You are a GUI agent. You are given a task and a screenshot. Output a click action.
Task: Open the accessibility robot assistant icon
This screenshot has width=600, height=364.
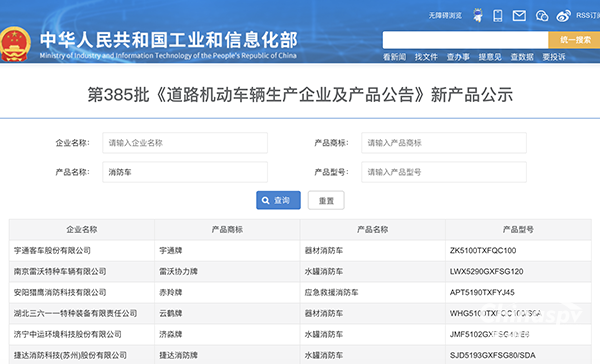[x=478, y=15]
